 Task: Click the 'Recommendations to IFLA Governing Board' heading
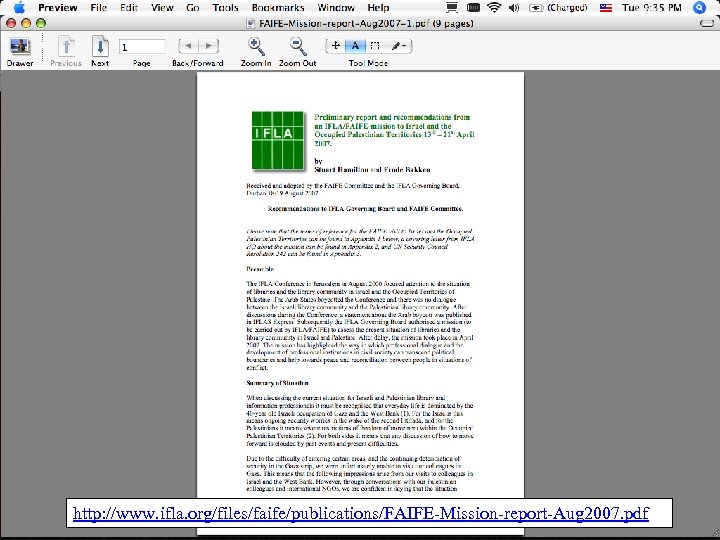coord(366,209)
